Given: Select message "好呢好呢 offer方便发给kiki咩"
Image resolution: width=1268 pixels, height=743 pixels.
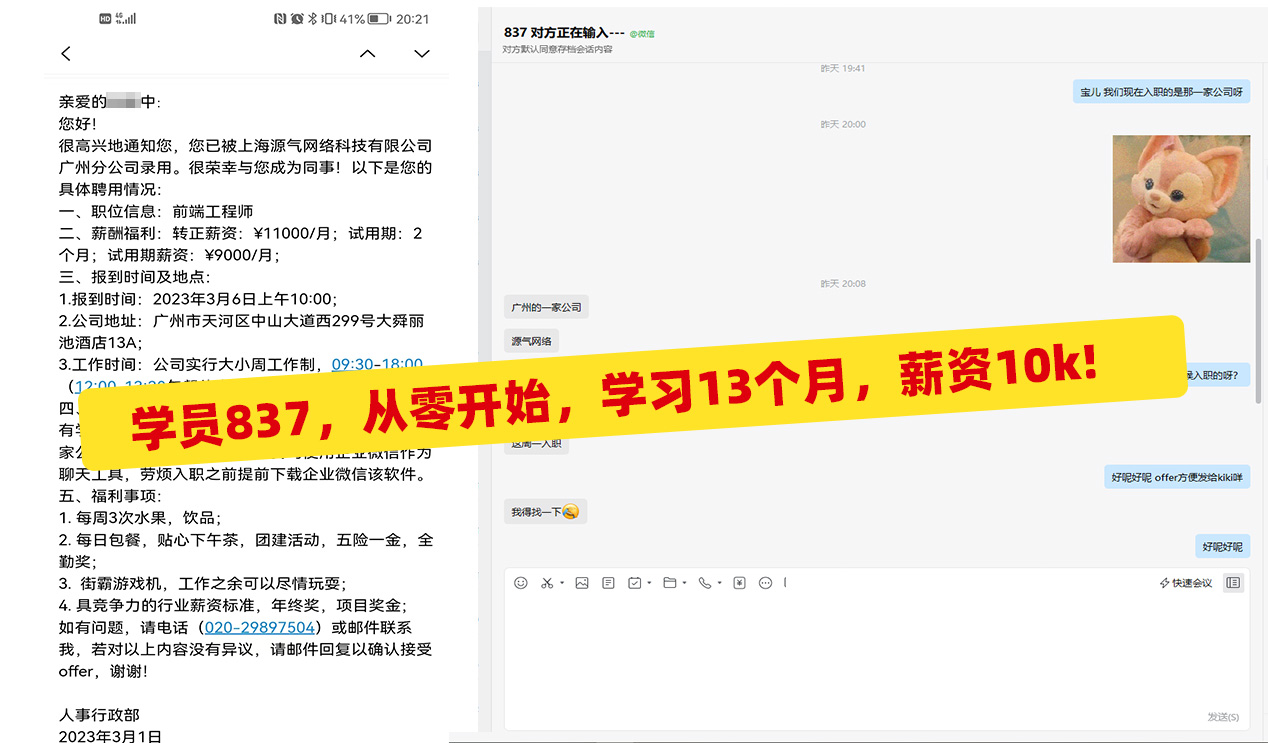Looking at the screenshot, I should pyautogui.click(x=1177, y=478).
